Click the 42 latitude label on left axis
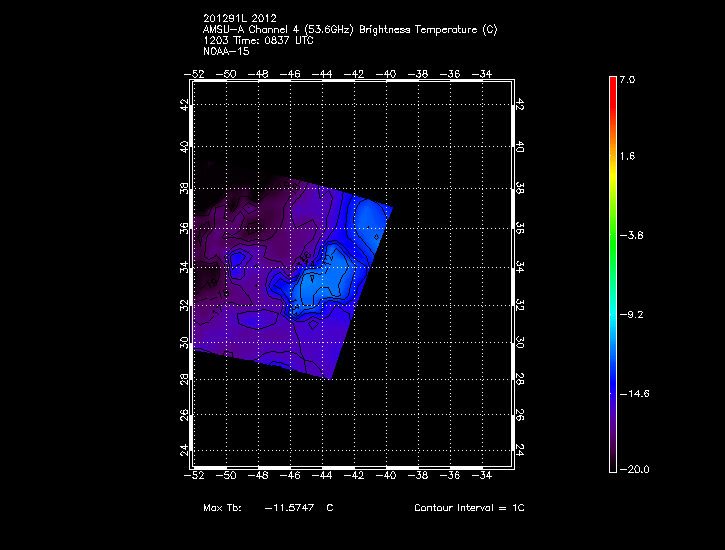The image size is (725, 550). coord(184,105)
